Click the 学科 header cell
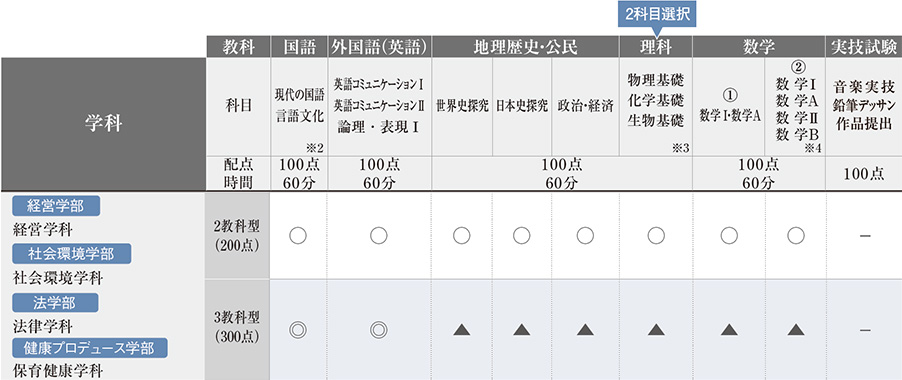This screenshot has width=902, height=380. 103,124
